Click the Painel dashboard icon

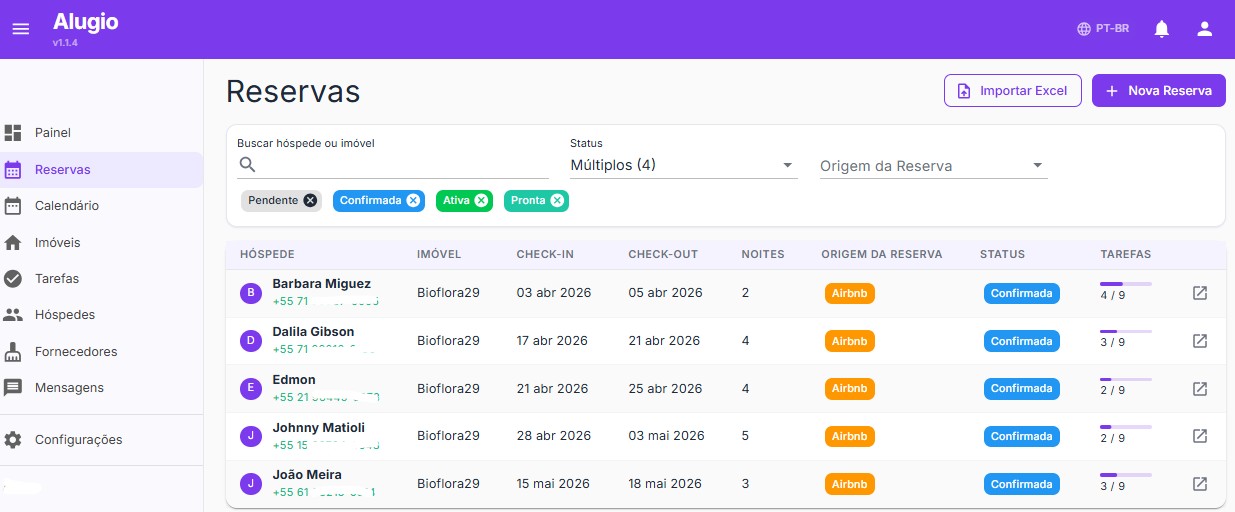pos(13,133)
